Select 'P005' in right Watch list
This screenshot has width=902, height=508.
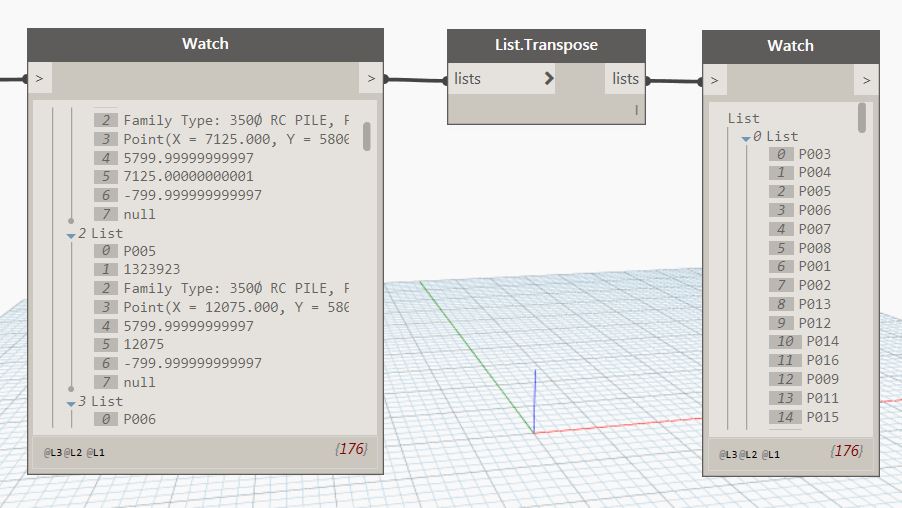pyautogui.click(x=815, y=191)
